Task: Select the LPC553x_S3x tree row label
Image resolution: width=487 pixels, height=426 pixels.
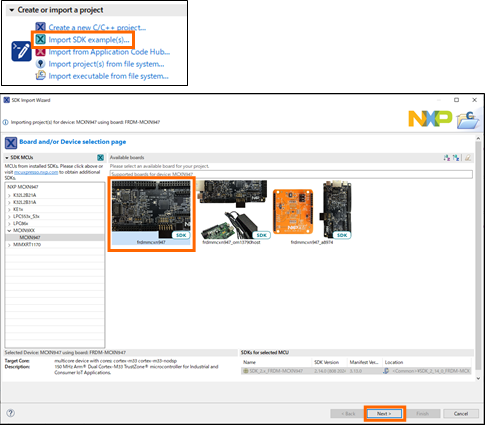Action: [26, 217]
